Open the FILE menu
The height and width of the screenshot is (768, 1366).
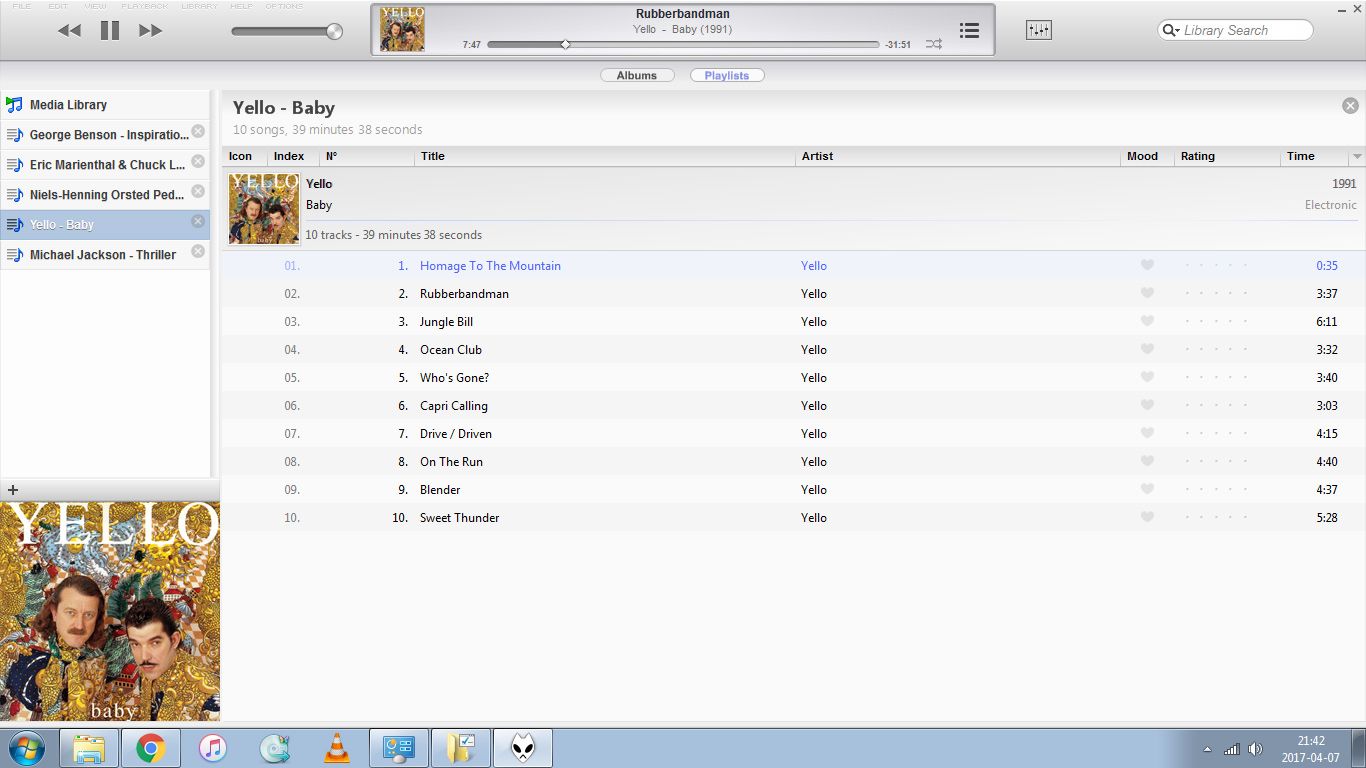point(21,6)
